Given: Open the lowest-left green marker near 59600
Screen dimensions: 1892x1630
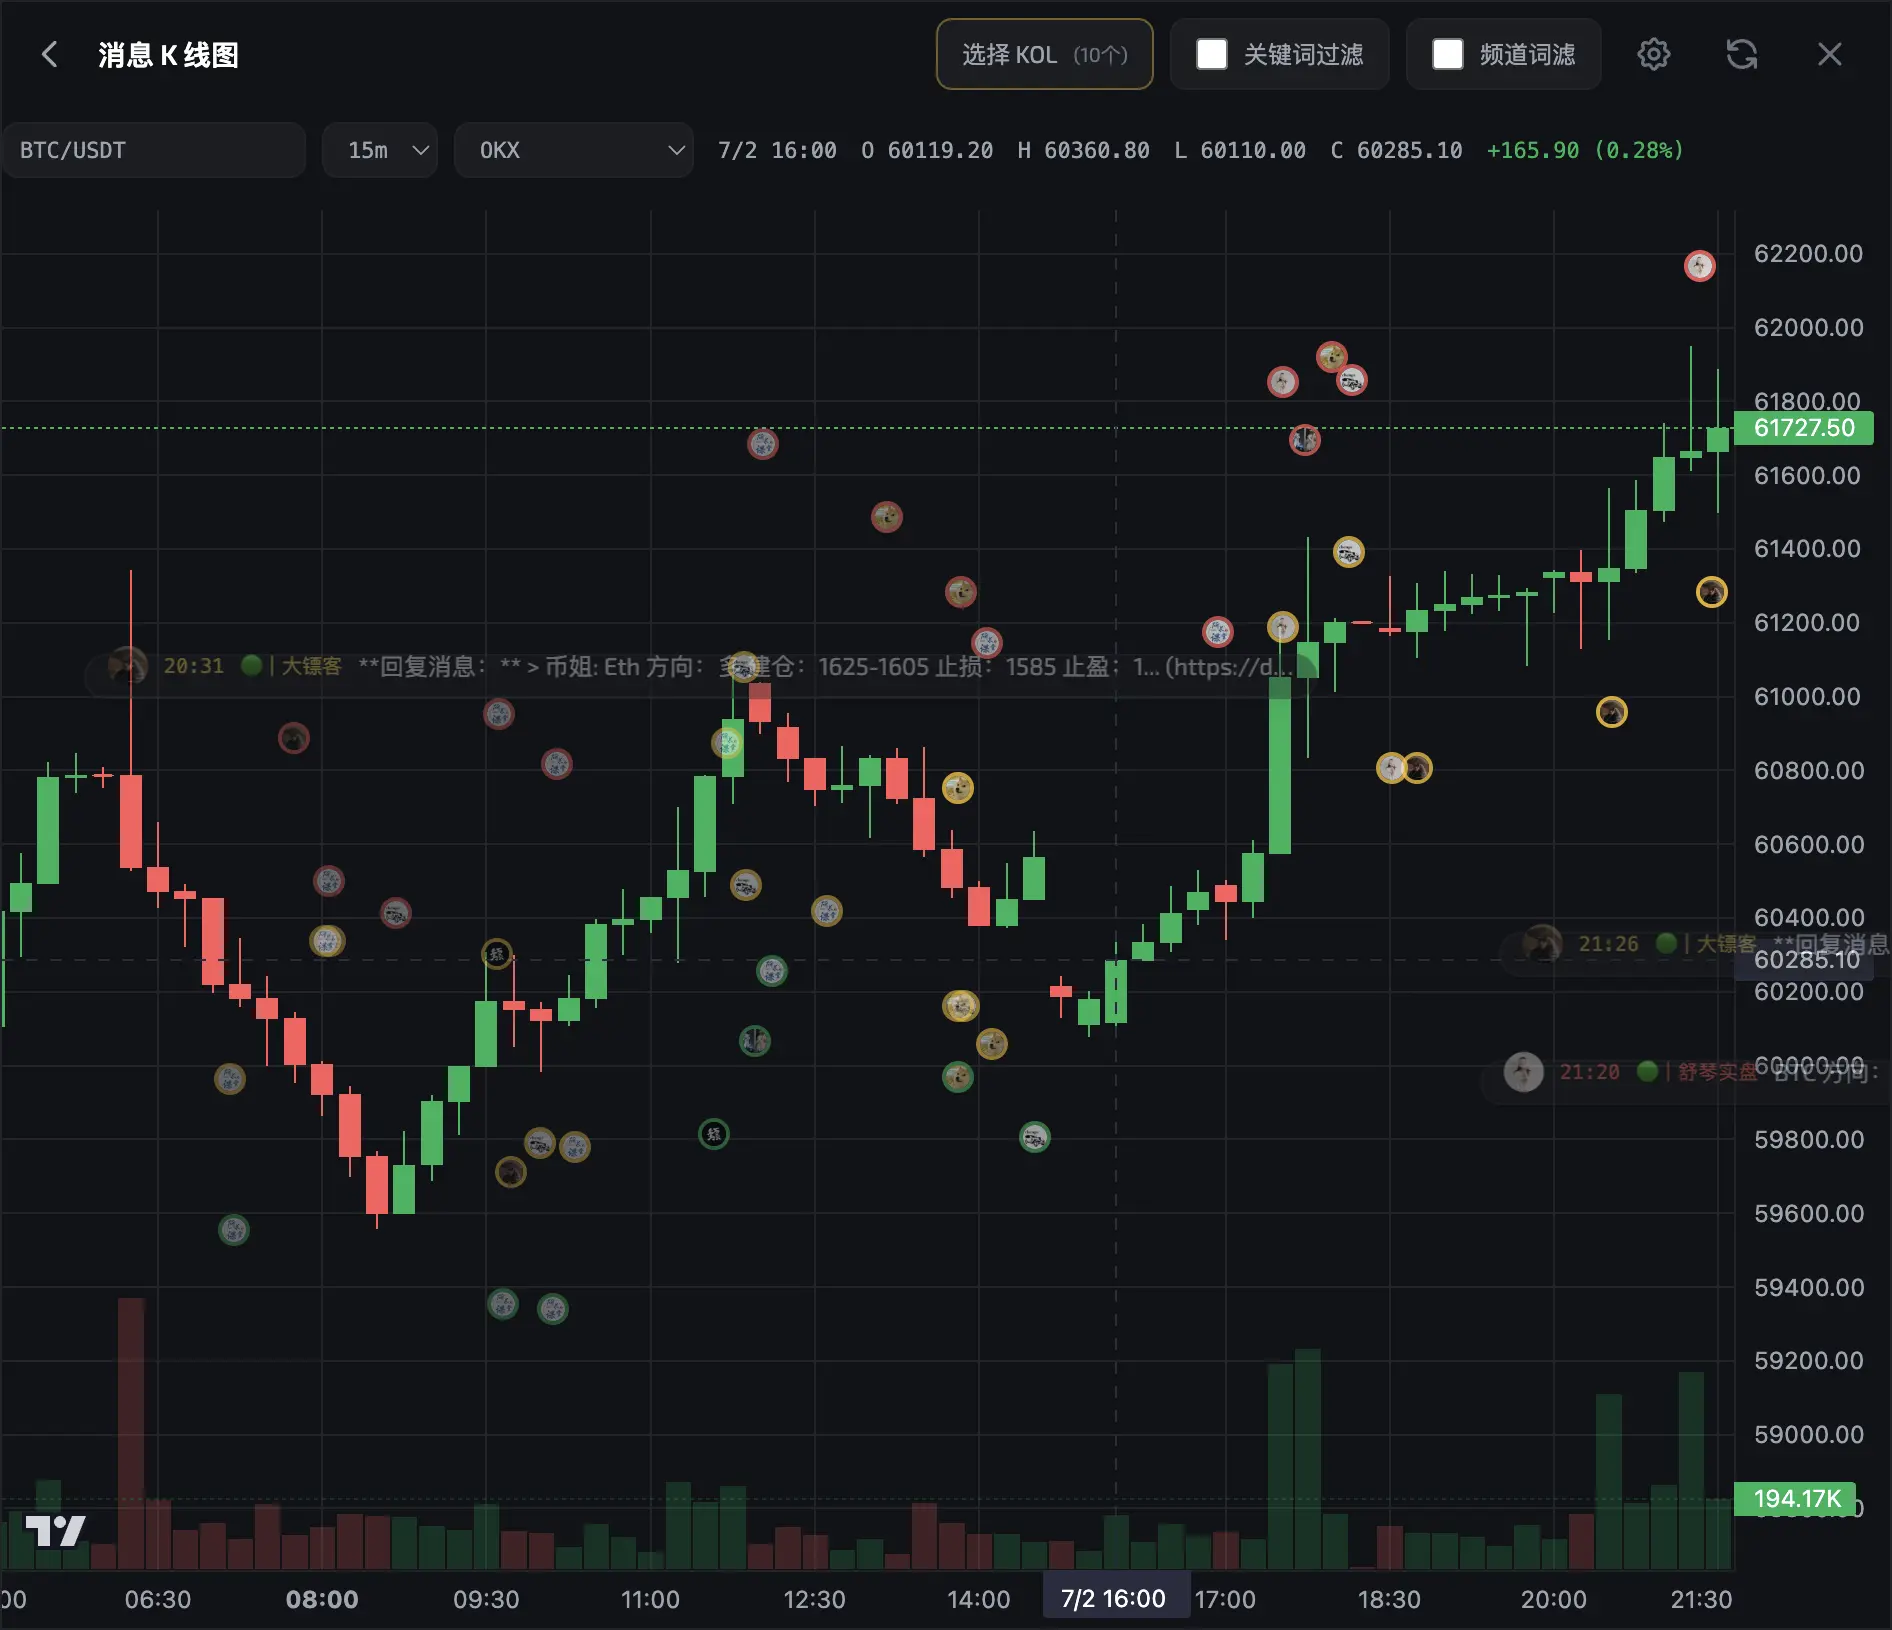Looking at the screenshot, I should click(x=234, y=1230).
